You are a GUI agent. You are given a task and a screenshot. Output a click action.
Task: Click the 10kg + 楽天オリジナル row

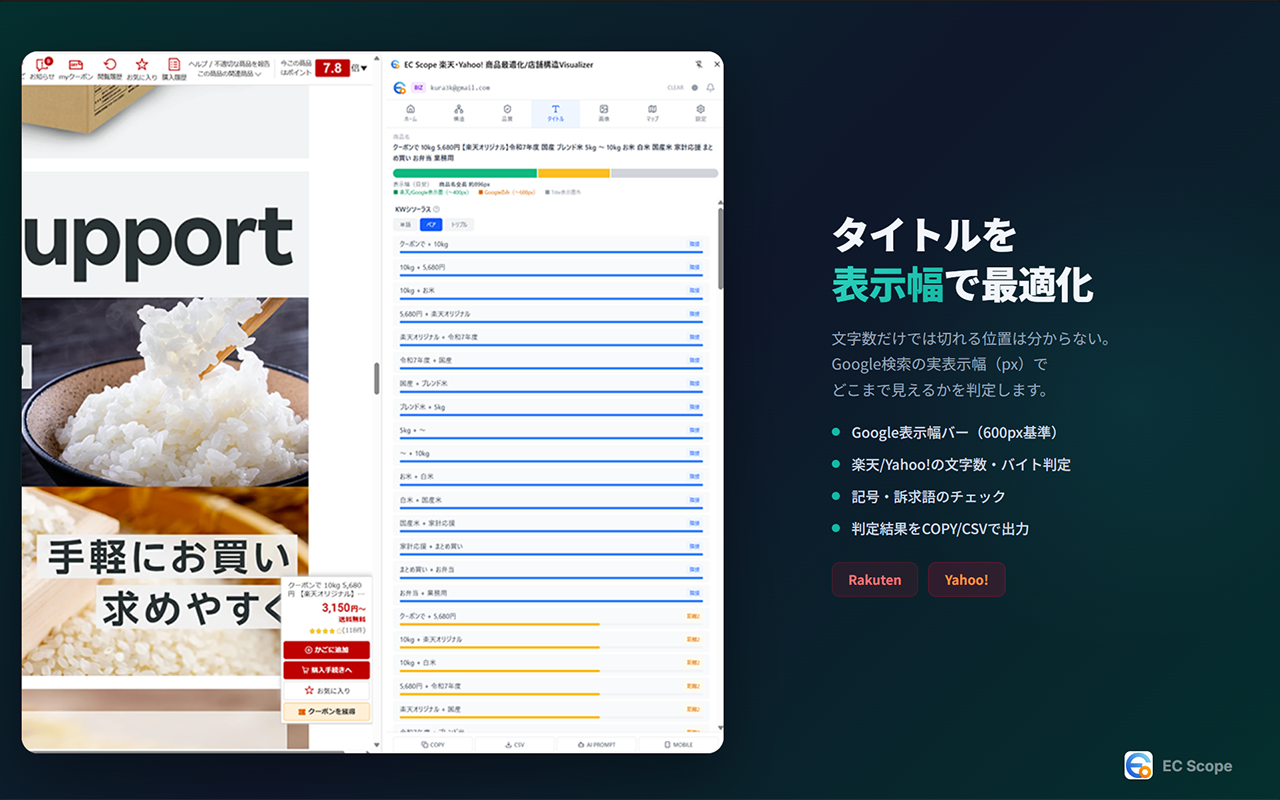pyautogui.click(x=551, y=640)
